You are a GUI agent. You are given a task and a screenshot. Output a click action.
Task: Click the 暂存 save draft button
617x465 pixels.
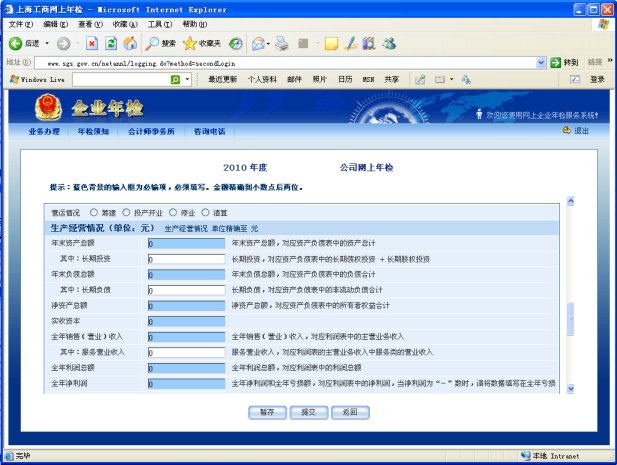[266, 411]
